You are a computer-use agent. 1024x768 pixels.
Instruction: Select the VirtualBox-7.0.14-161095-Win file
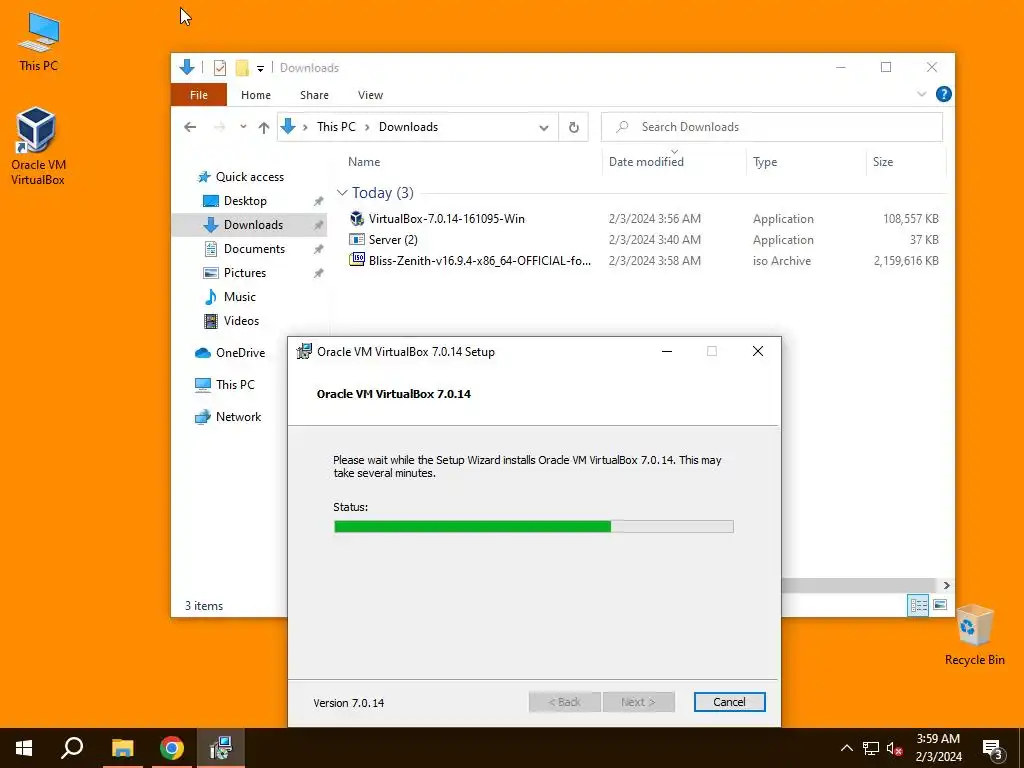click(447, 219)
